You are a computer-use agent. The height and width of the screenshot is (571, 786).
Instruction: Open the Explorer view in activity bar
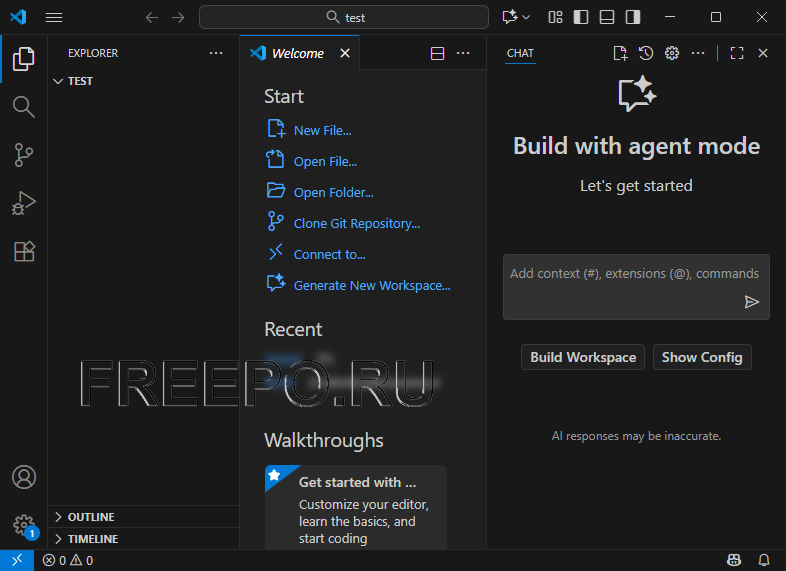[x=24, y=59]
